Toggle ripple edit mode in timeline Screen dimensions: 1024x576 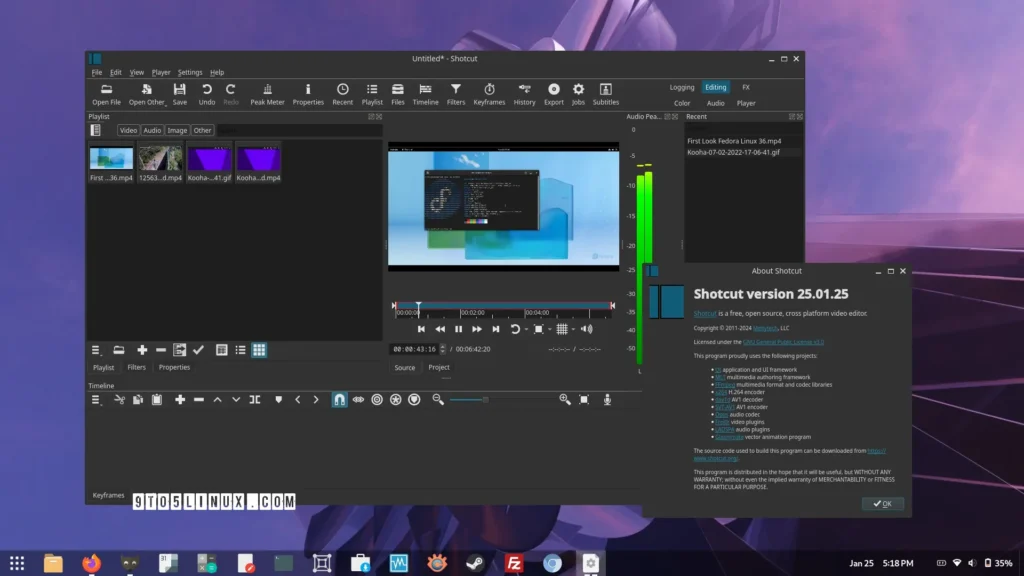coord(377,399)
